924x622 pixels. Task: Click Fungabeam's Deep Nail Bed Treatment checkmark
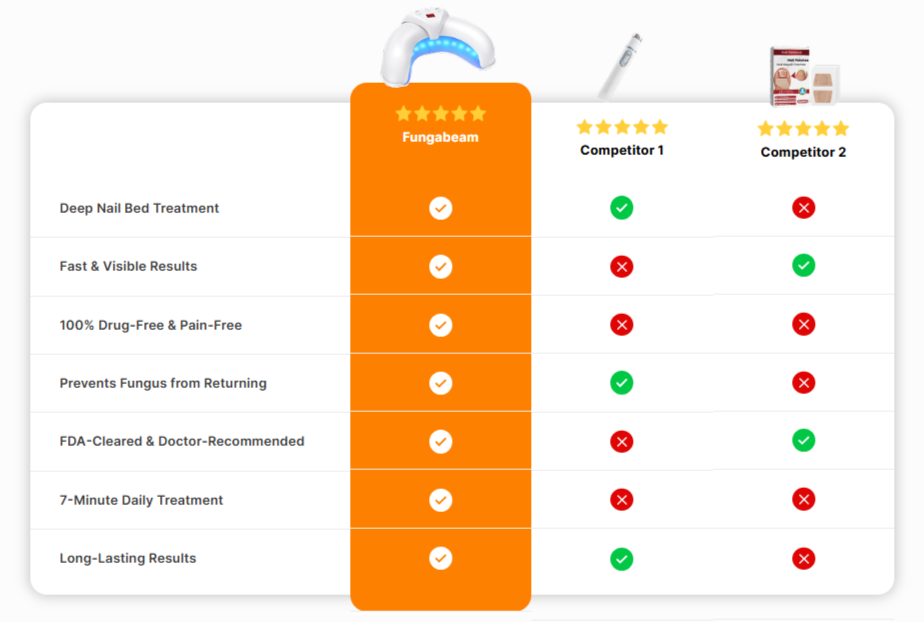440,208
